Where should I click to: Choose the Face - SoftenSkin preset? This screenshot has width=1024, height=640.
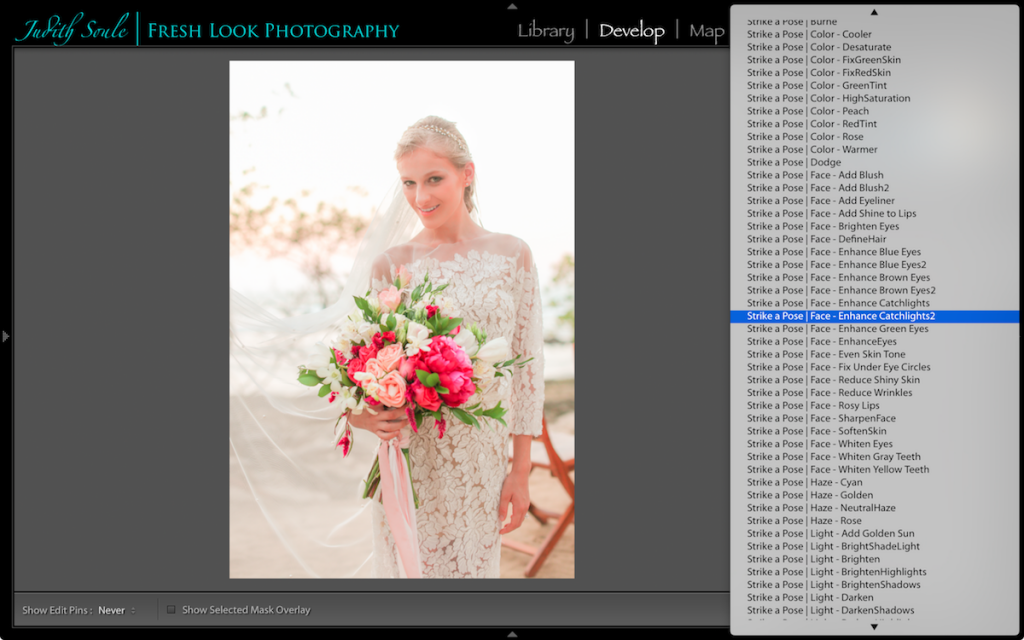(x=816, y=430)
